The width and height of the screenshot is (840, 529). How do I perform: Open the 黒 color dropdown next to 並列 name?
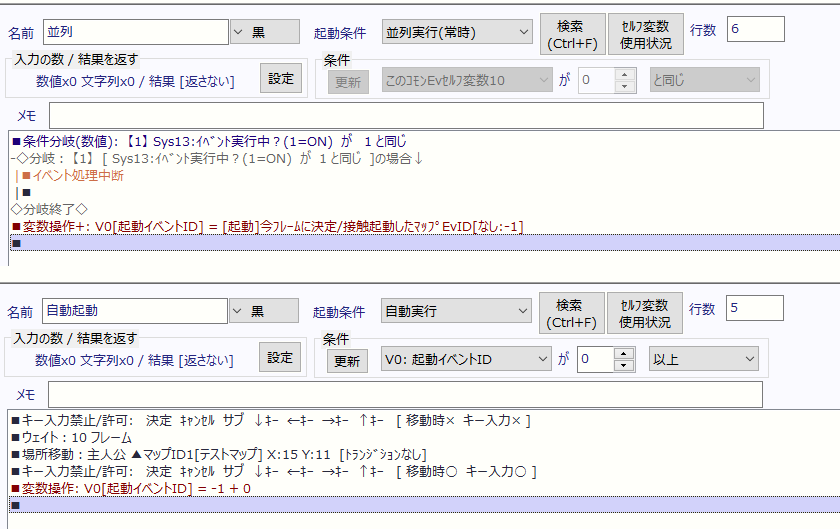[x=265, y=32]
